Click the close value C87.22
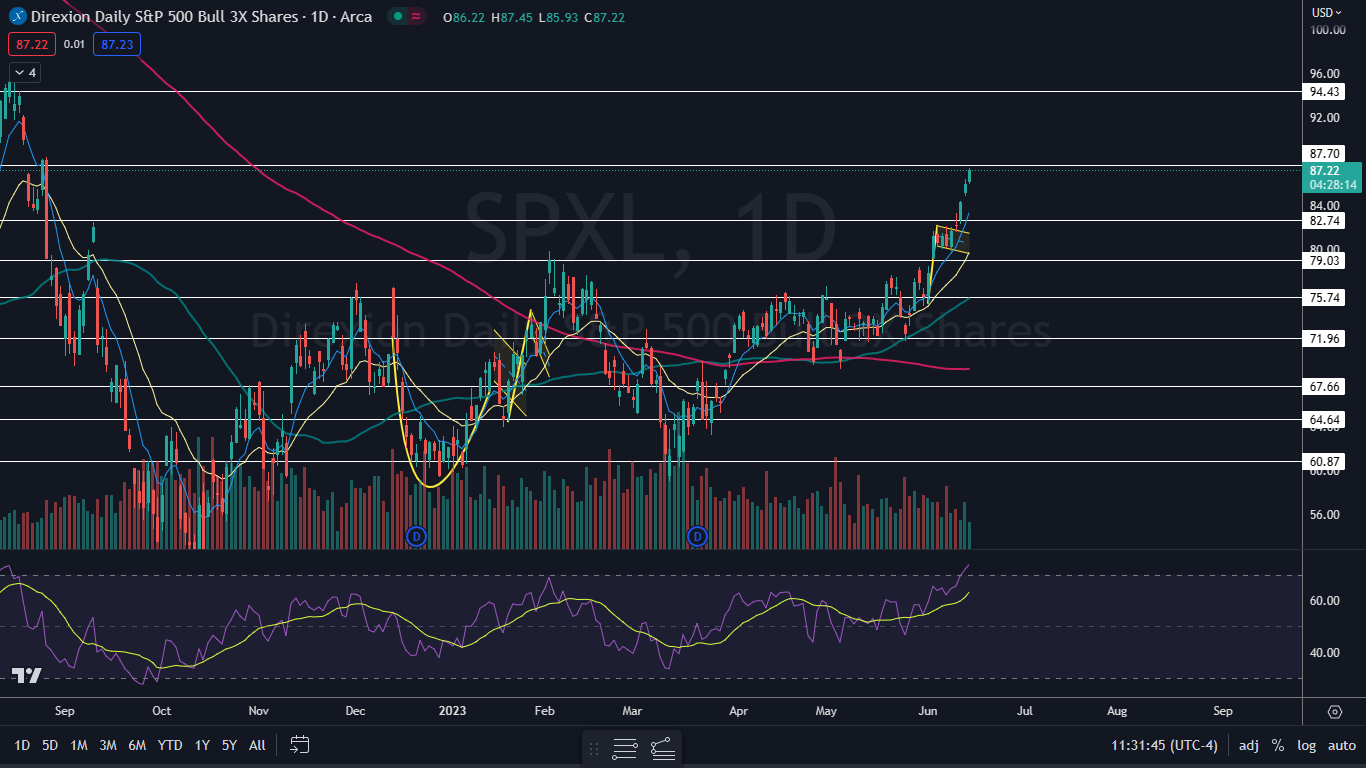1366x768 pixels. (605, 17)
